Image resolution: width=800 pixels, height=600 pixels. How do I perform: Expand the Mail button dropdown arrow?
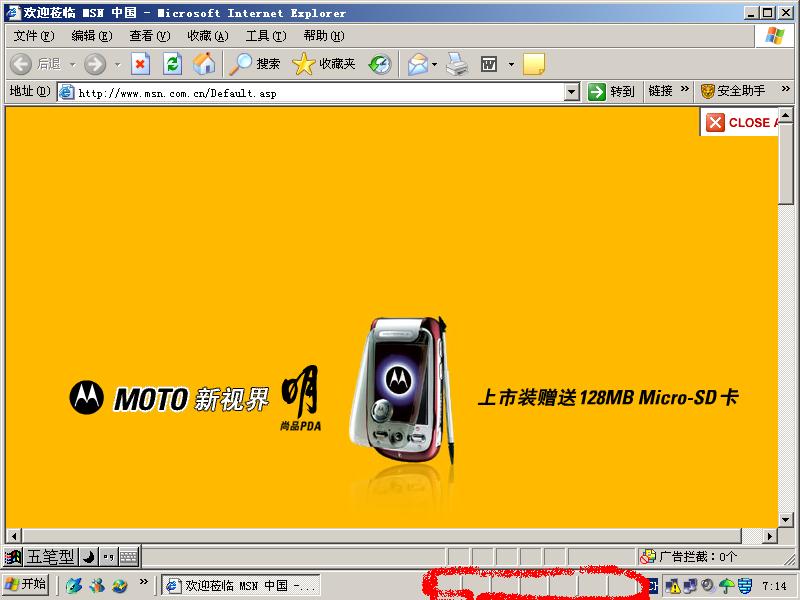click(434, 65)
